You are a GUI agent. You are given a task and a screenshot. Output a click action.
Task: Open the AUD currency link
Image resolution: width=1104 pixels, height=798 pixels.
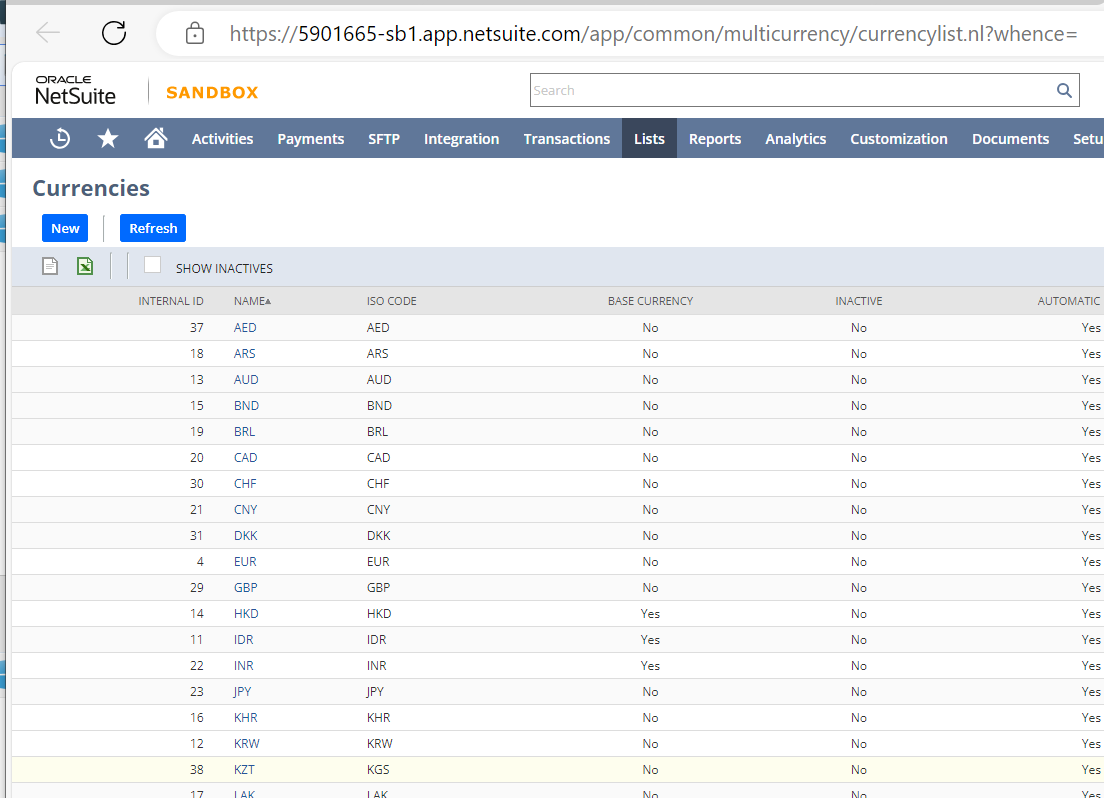point(246,380)
